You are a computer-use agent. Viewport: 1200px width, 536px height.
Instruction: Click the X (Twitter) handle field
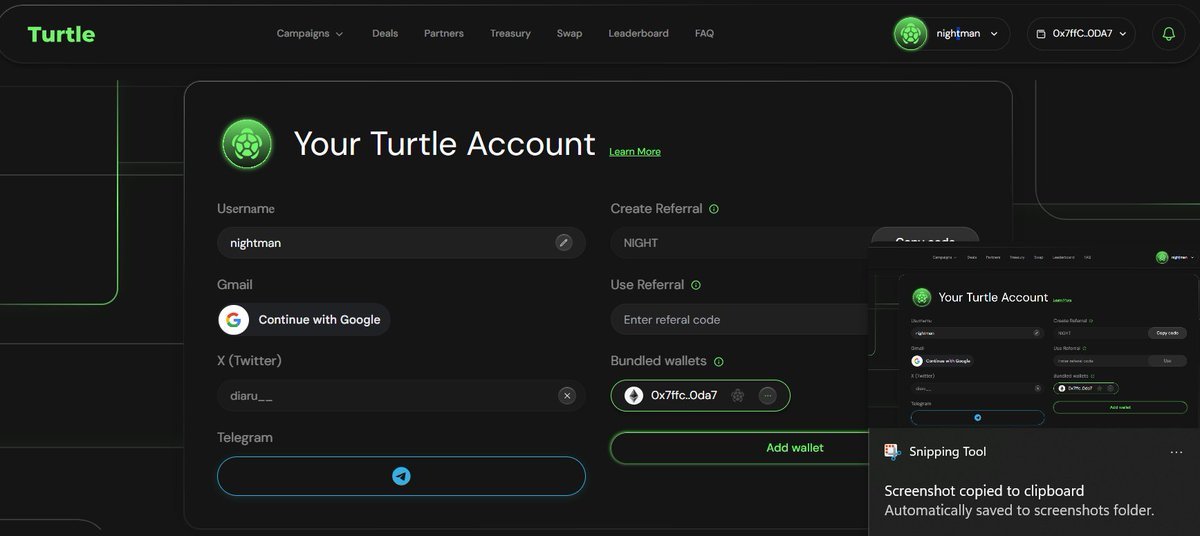click(x=401, y=396)
